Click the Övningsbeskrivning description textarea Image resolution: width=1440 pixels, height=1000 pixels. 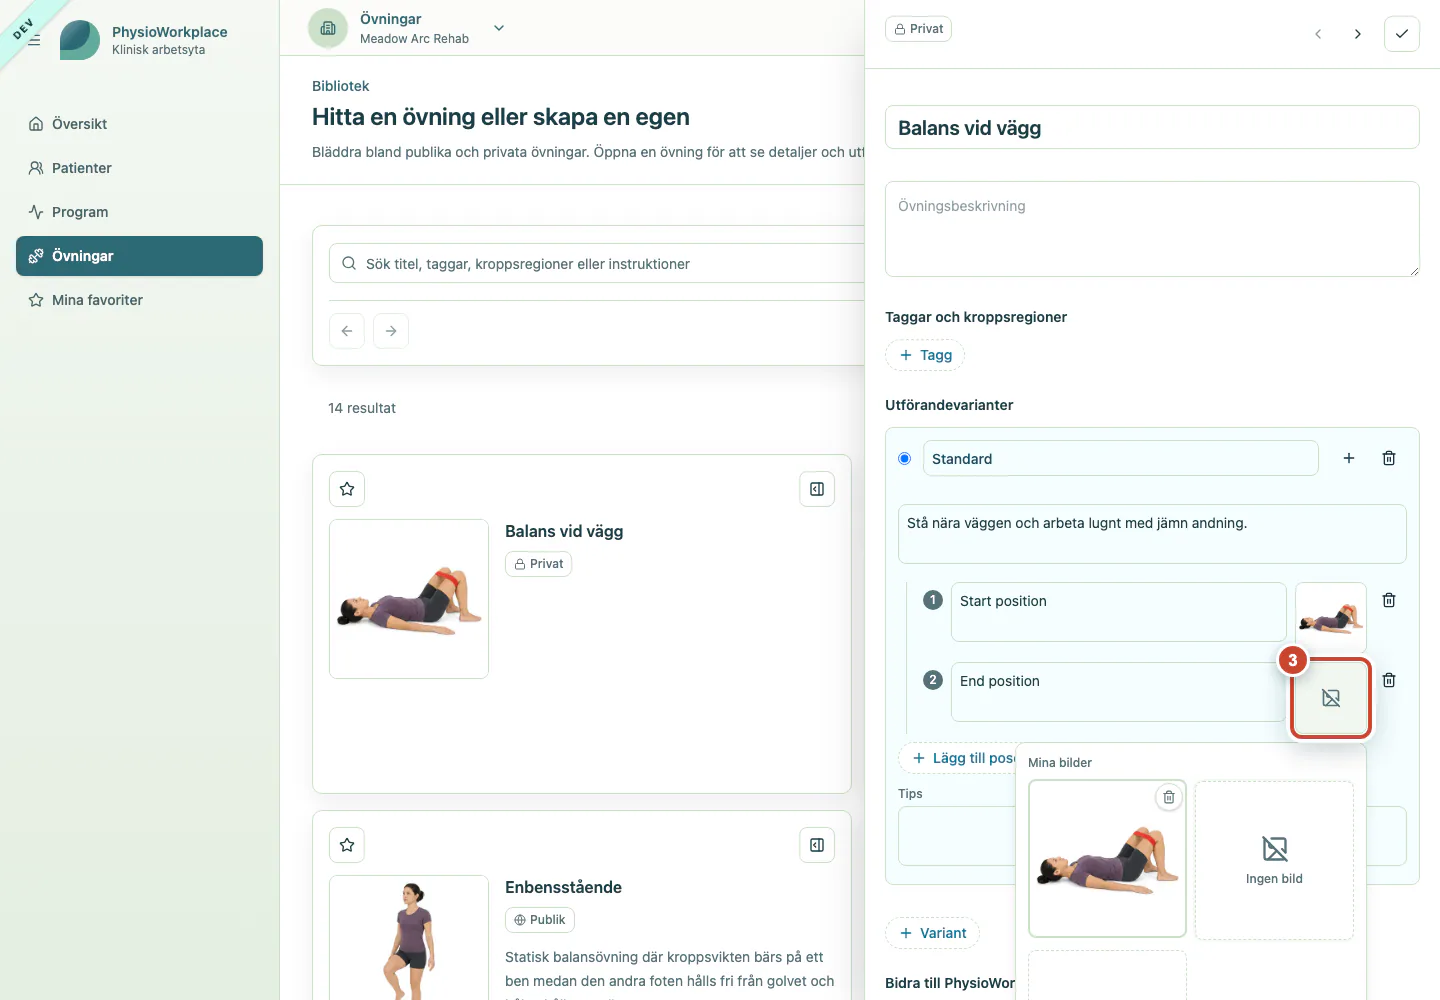(1152, 229)
